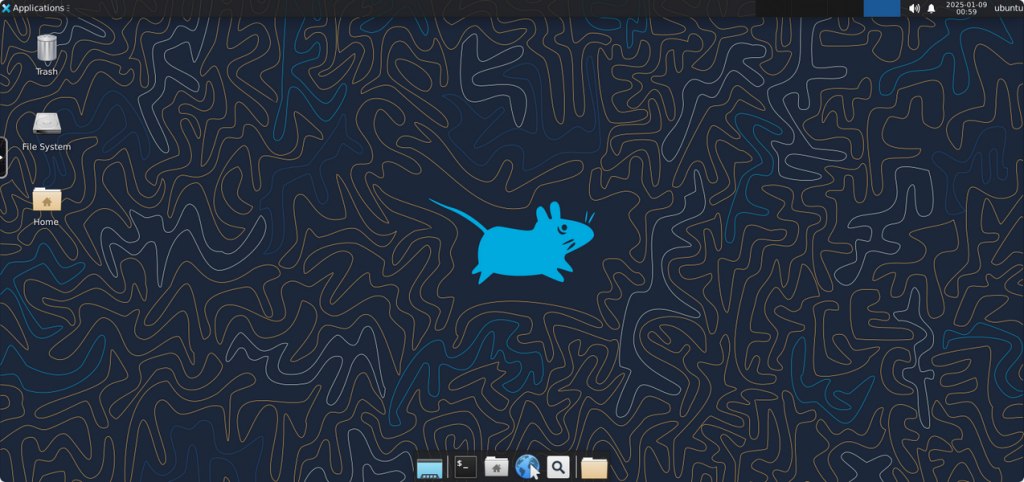Open the ubuntu user menu

[x=1008, y=8]
